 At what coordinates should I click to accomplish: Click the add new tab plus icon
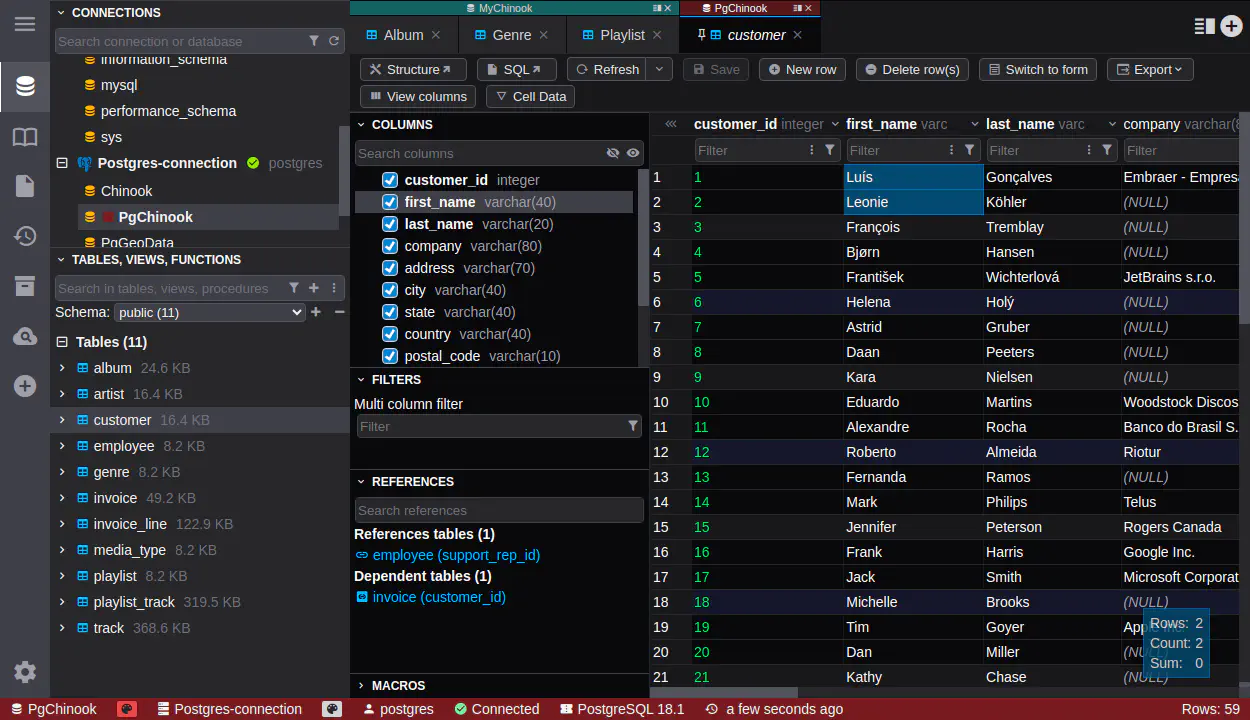(x=1231, y=27)
